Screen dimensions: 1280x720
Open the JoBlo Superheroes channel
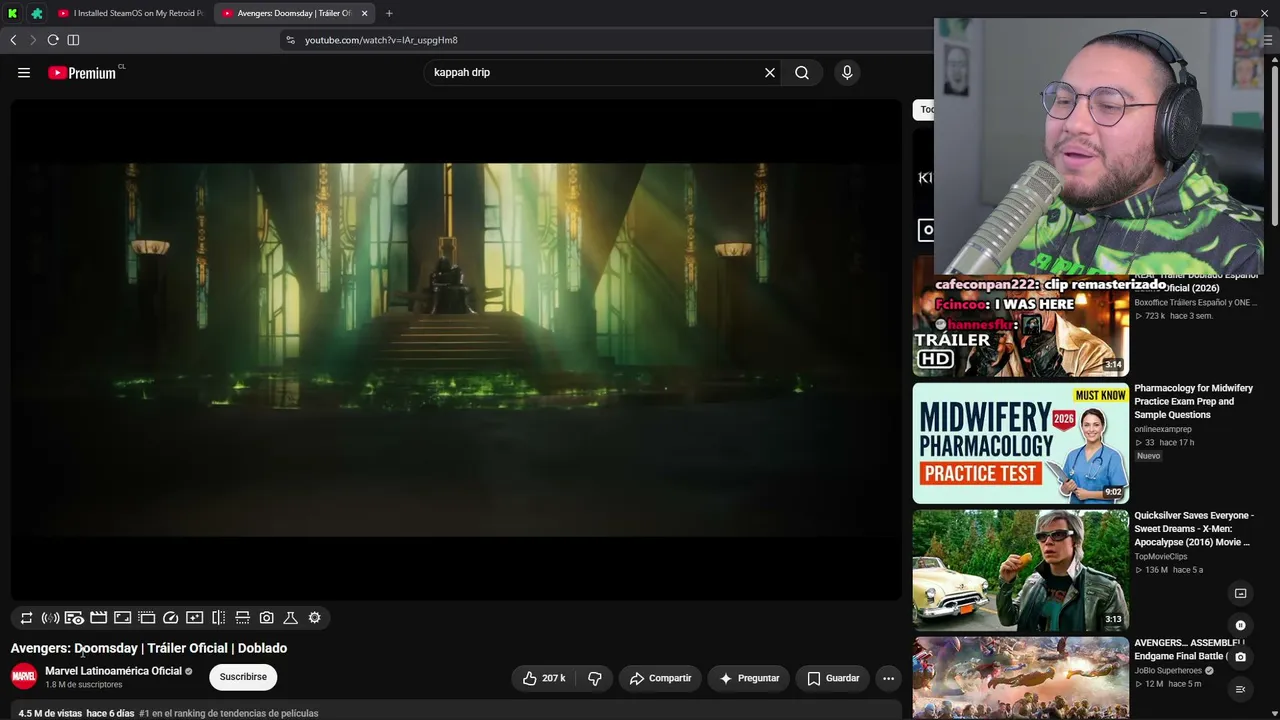(x=1168, y=671)
